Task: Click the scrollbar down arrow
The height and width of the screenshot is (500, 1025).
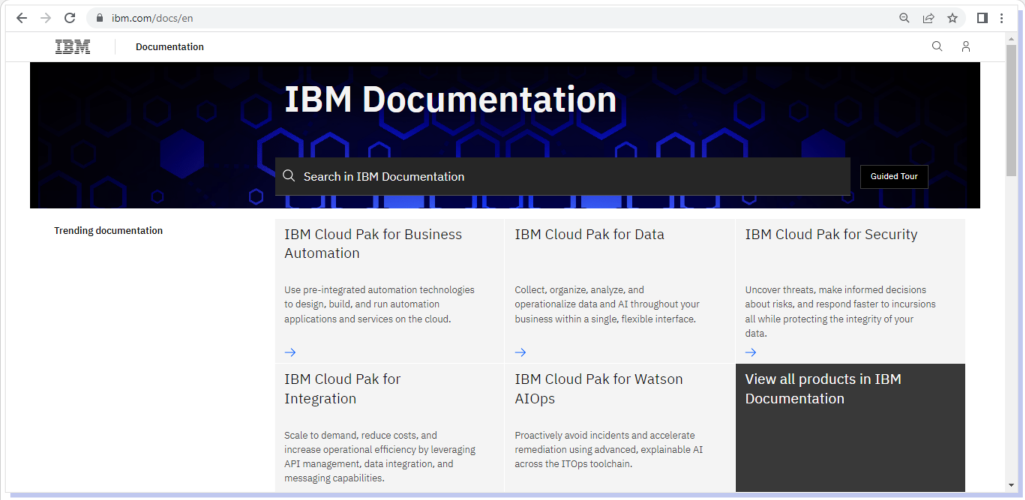Action: pyautogui.click(x=1011, y=485)
